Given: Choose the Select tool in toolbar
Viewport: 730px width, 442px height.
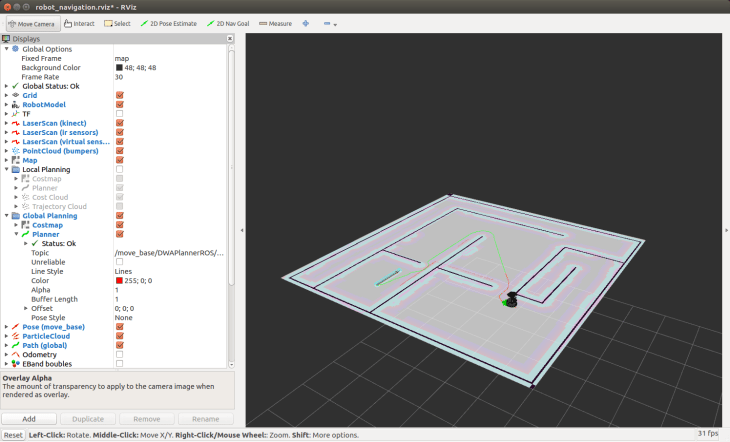Looking at the screenshot, I should [117, 22].
